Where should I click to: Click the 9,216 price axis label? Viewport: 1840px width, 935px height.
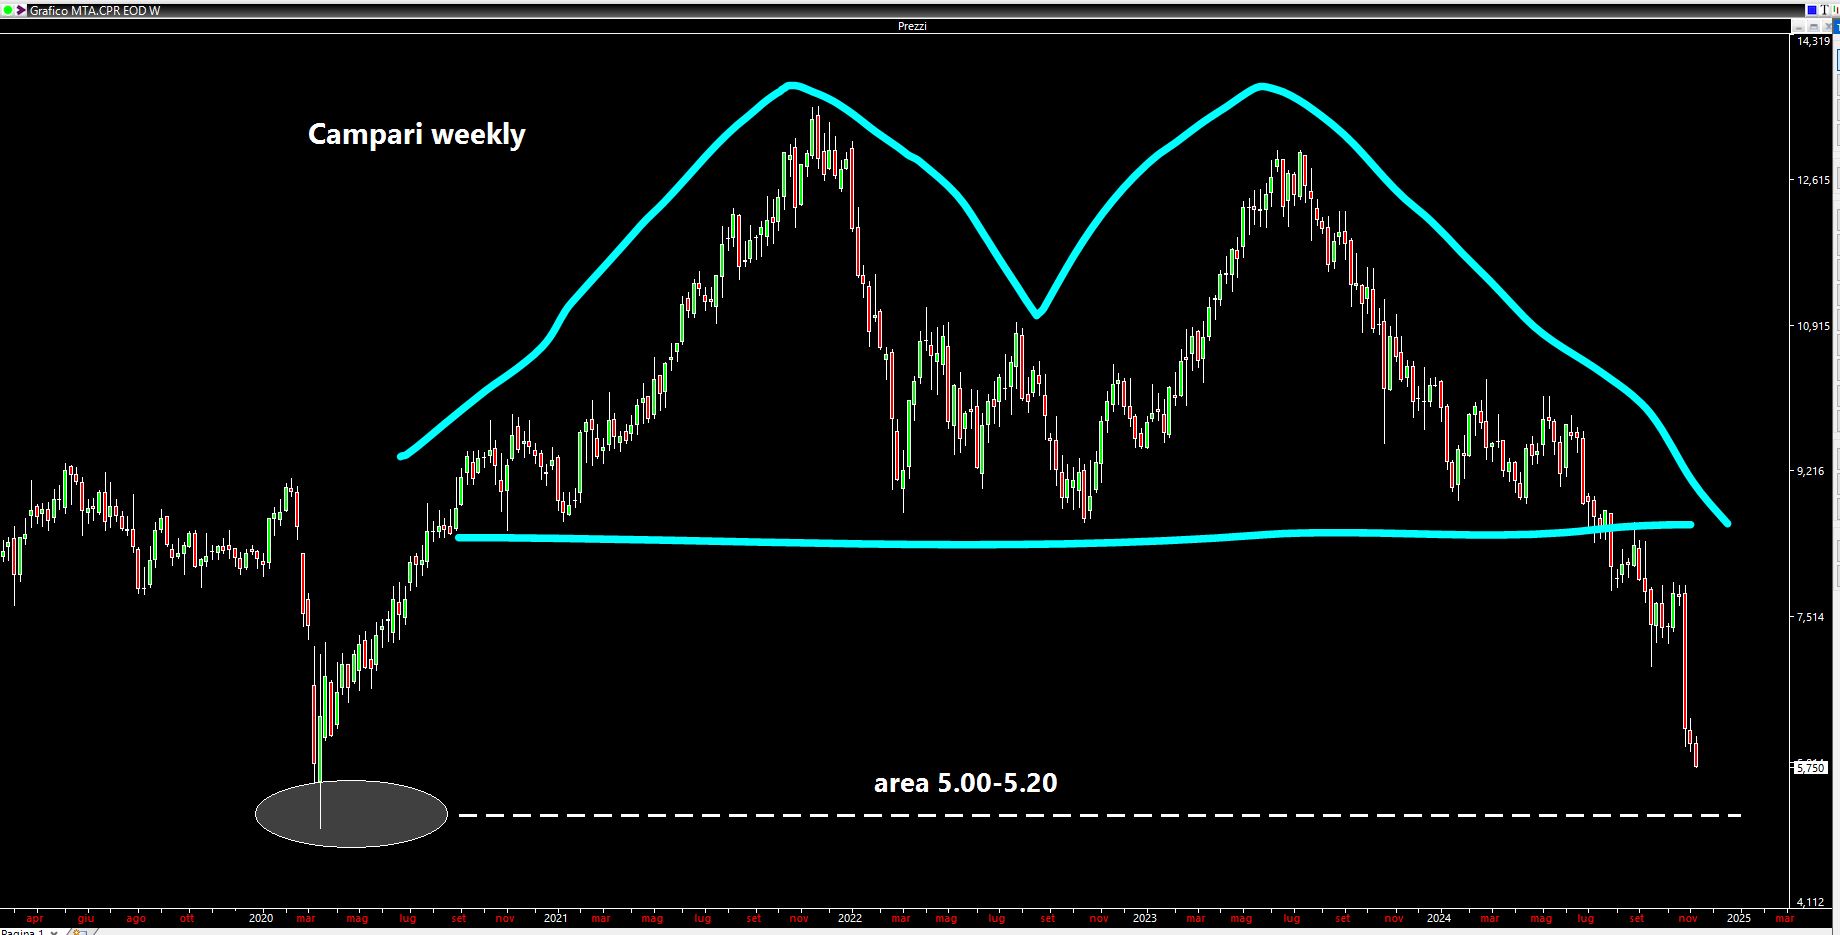[x=1810, y=471]
